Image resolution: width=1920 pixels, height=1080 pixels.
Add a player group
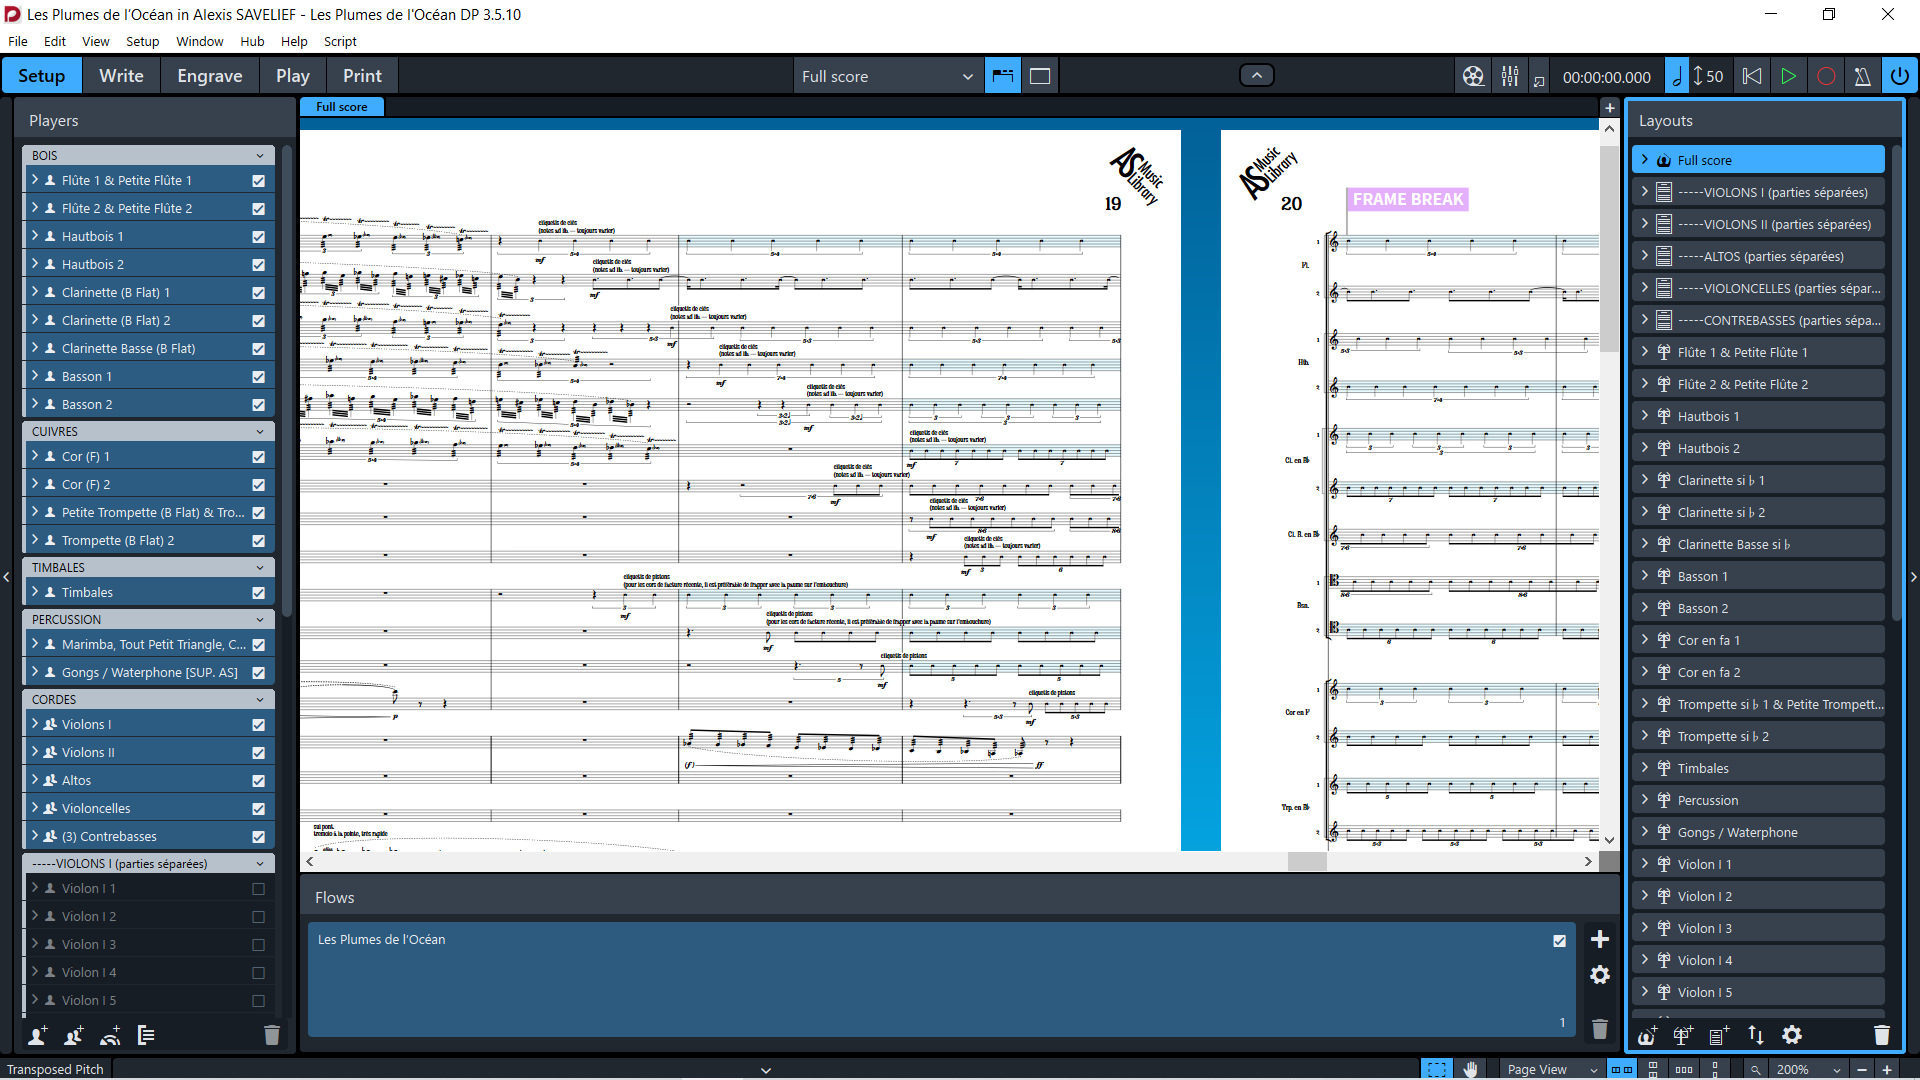pyautogui.click(x=146, y=1035)
